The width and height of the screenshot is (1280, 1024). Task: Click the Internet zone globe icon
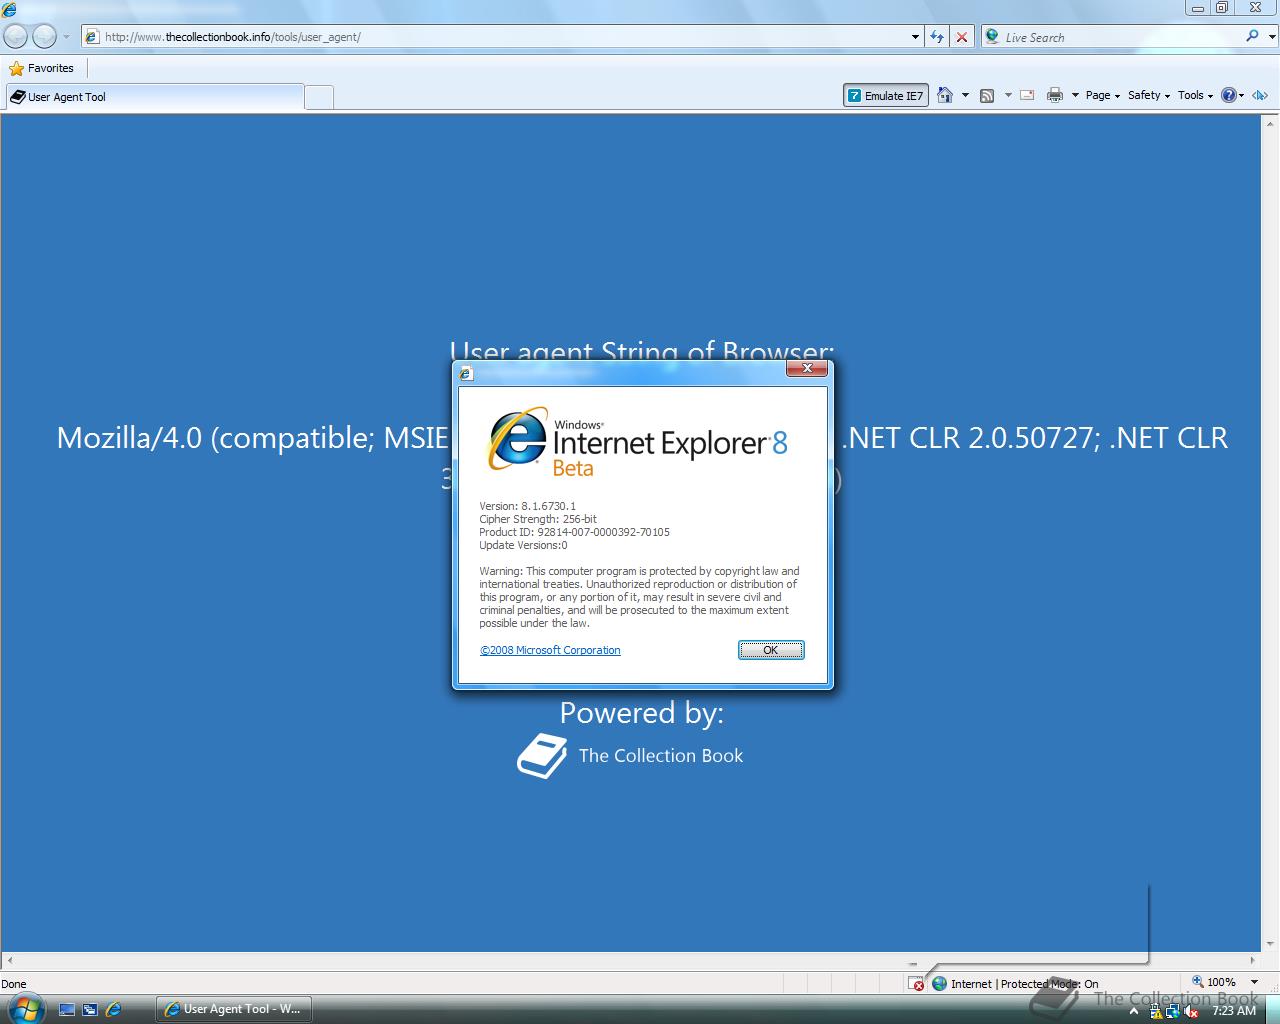939,984
